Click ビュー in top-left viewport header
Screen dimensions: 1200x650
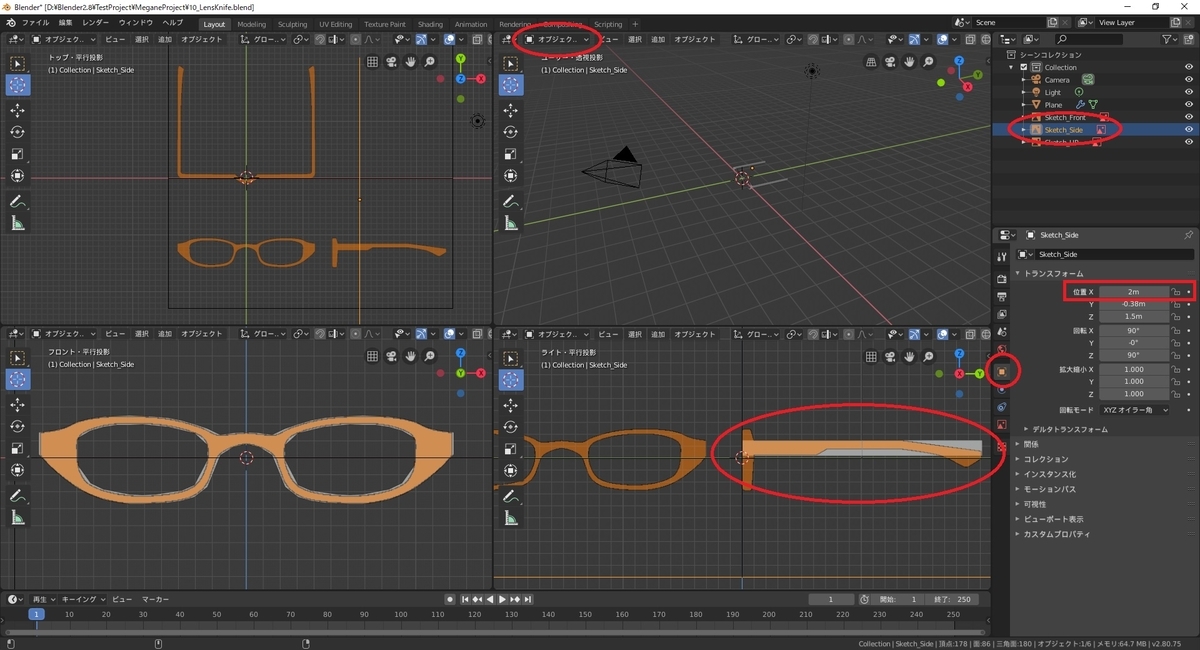coord(115,39)
